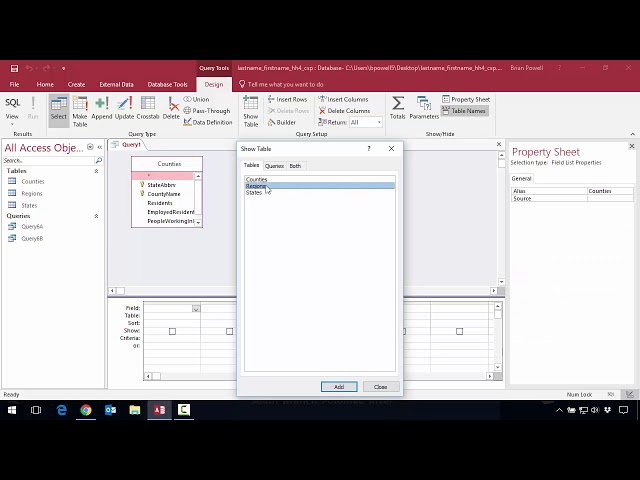Click the Alias property value Counties
Screen dimensions: 640x480
point(610,191)
